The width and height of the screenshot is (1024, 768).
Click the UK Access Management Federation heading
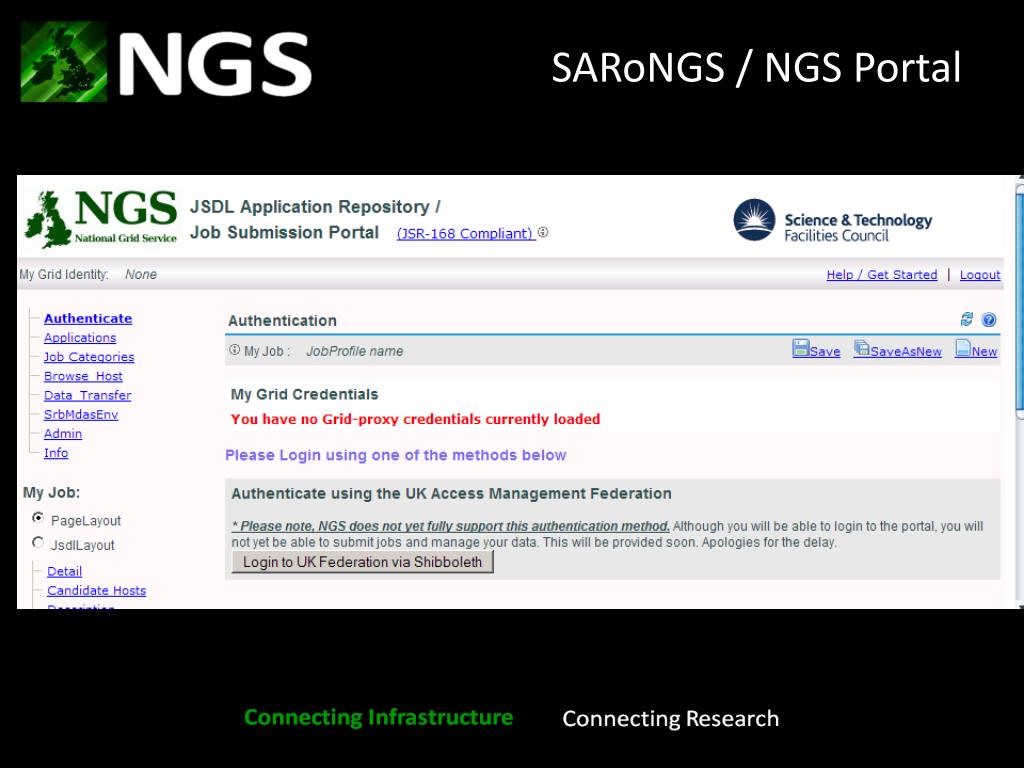click(x=451, y=494)
